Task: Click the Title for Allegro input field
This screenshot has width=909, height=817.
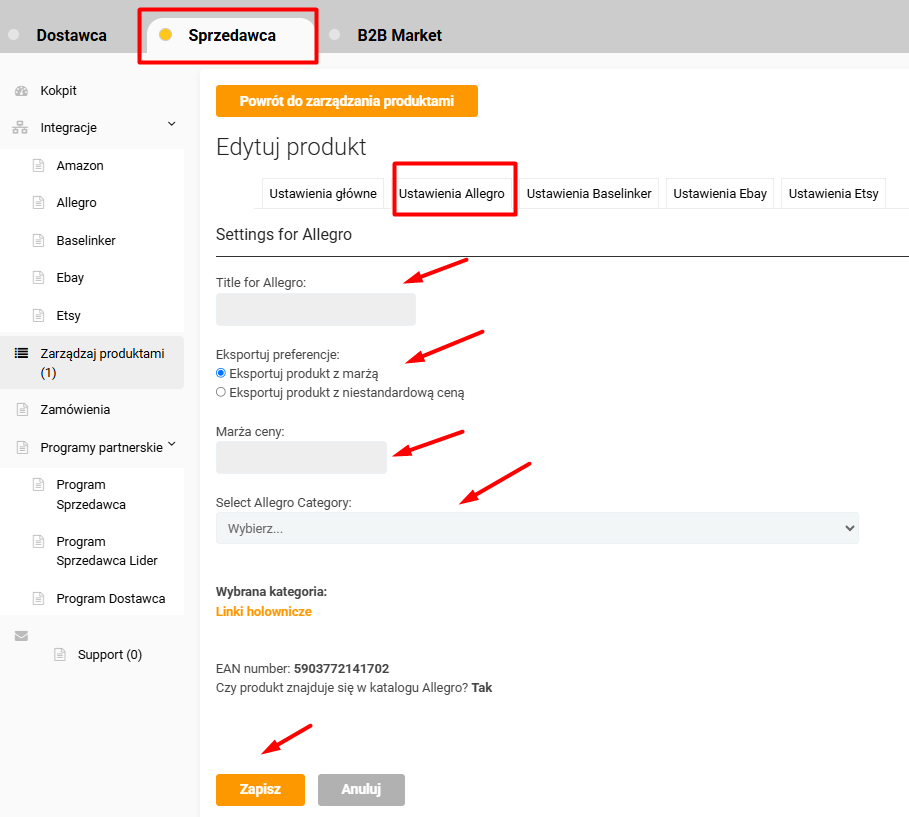Action: pos(316,309)
